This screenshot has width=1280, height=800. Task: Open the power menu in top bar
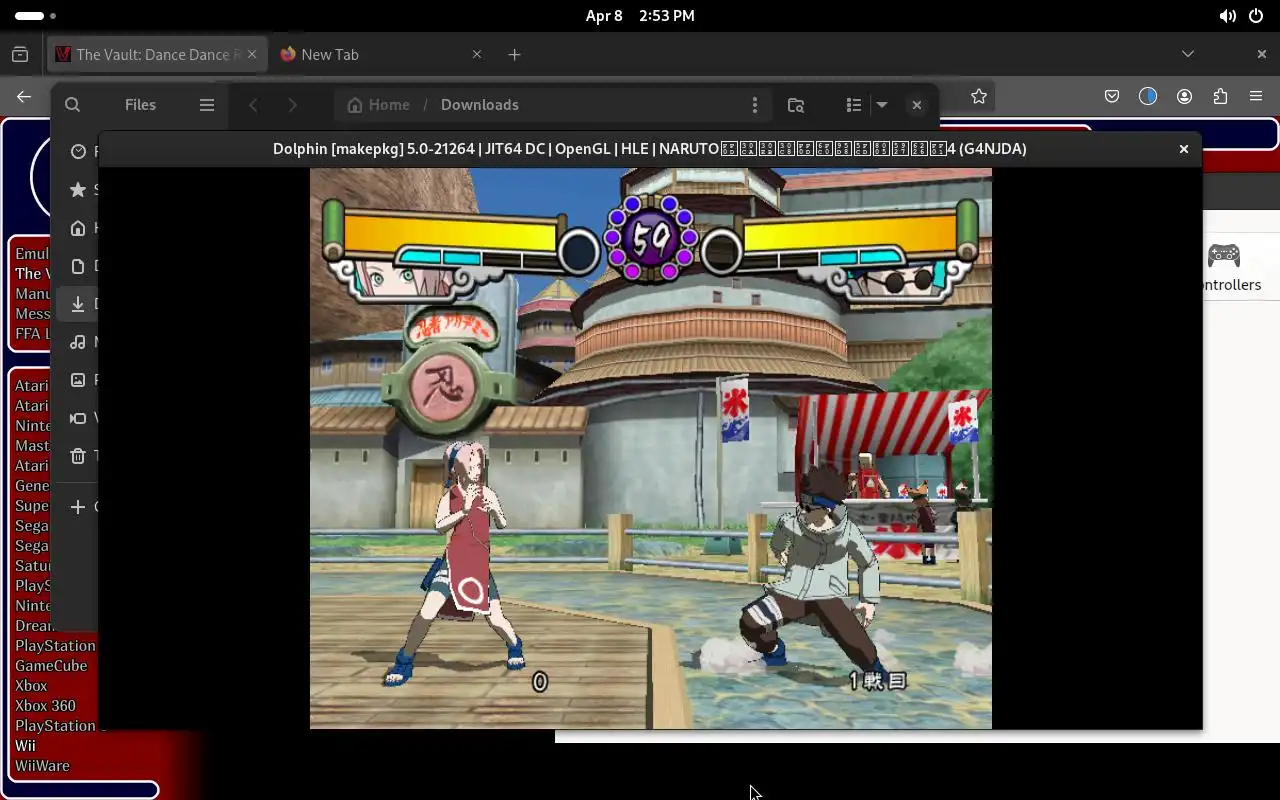(x=1256, y=16)
